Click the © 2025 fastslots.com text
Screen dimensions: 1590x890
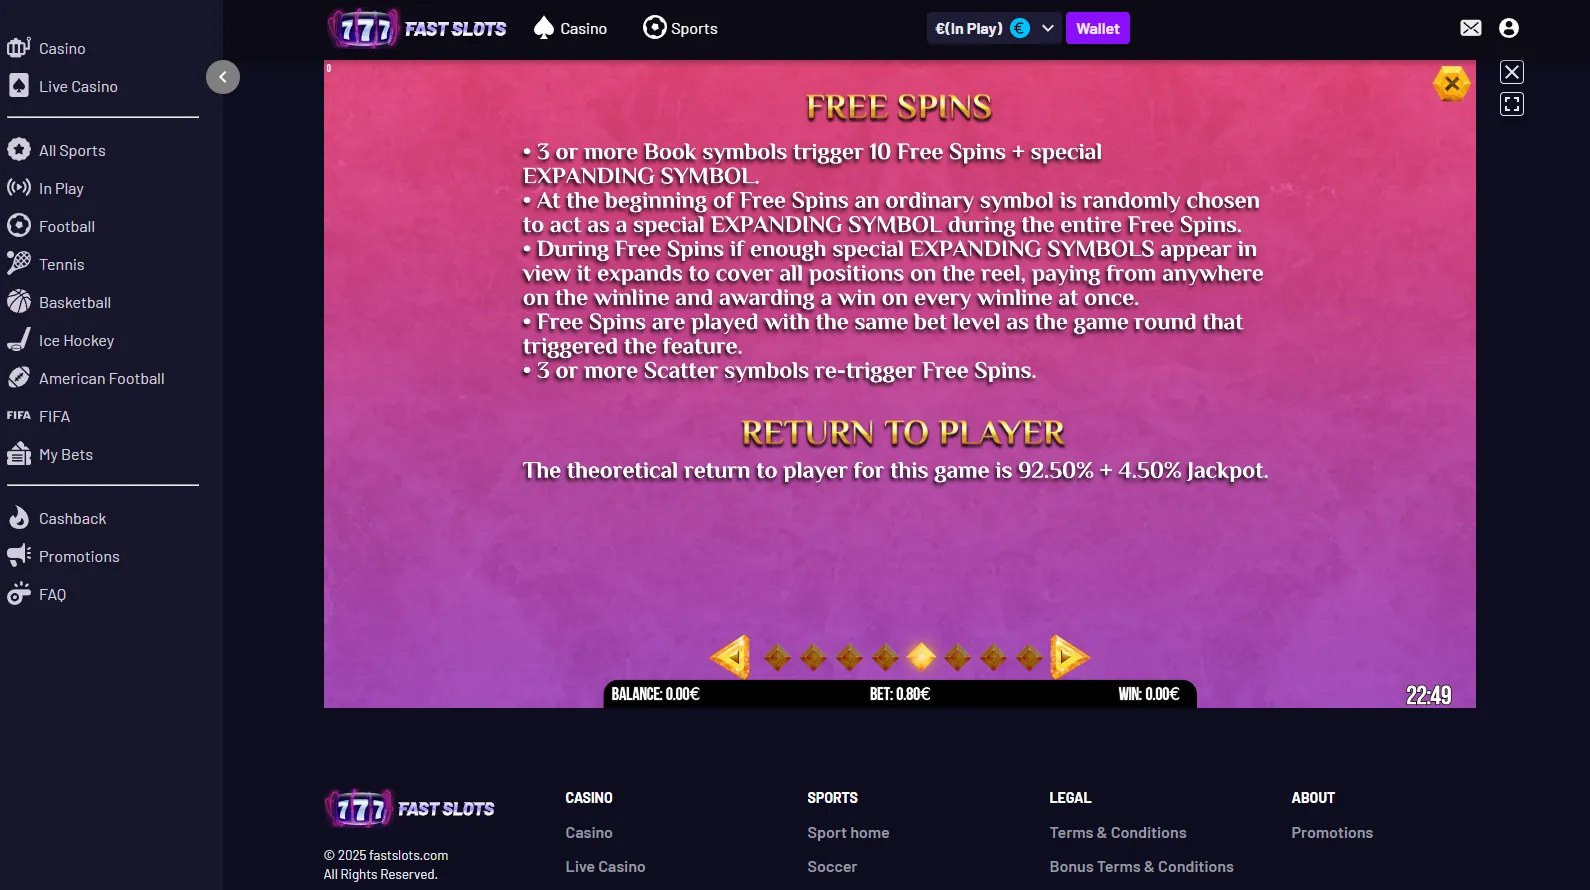click(386, 855)
